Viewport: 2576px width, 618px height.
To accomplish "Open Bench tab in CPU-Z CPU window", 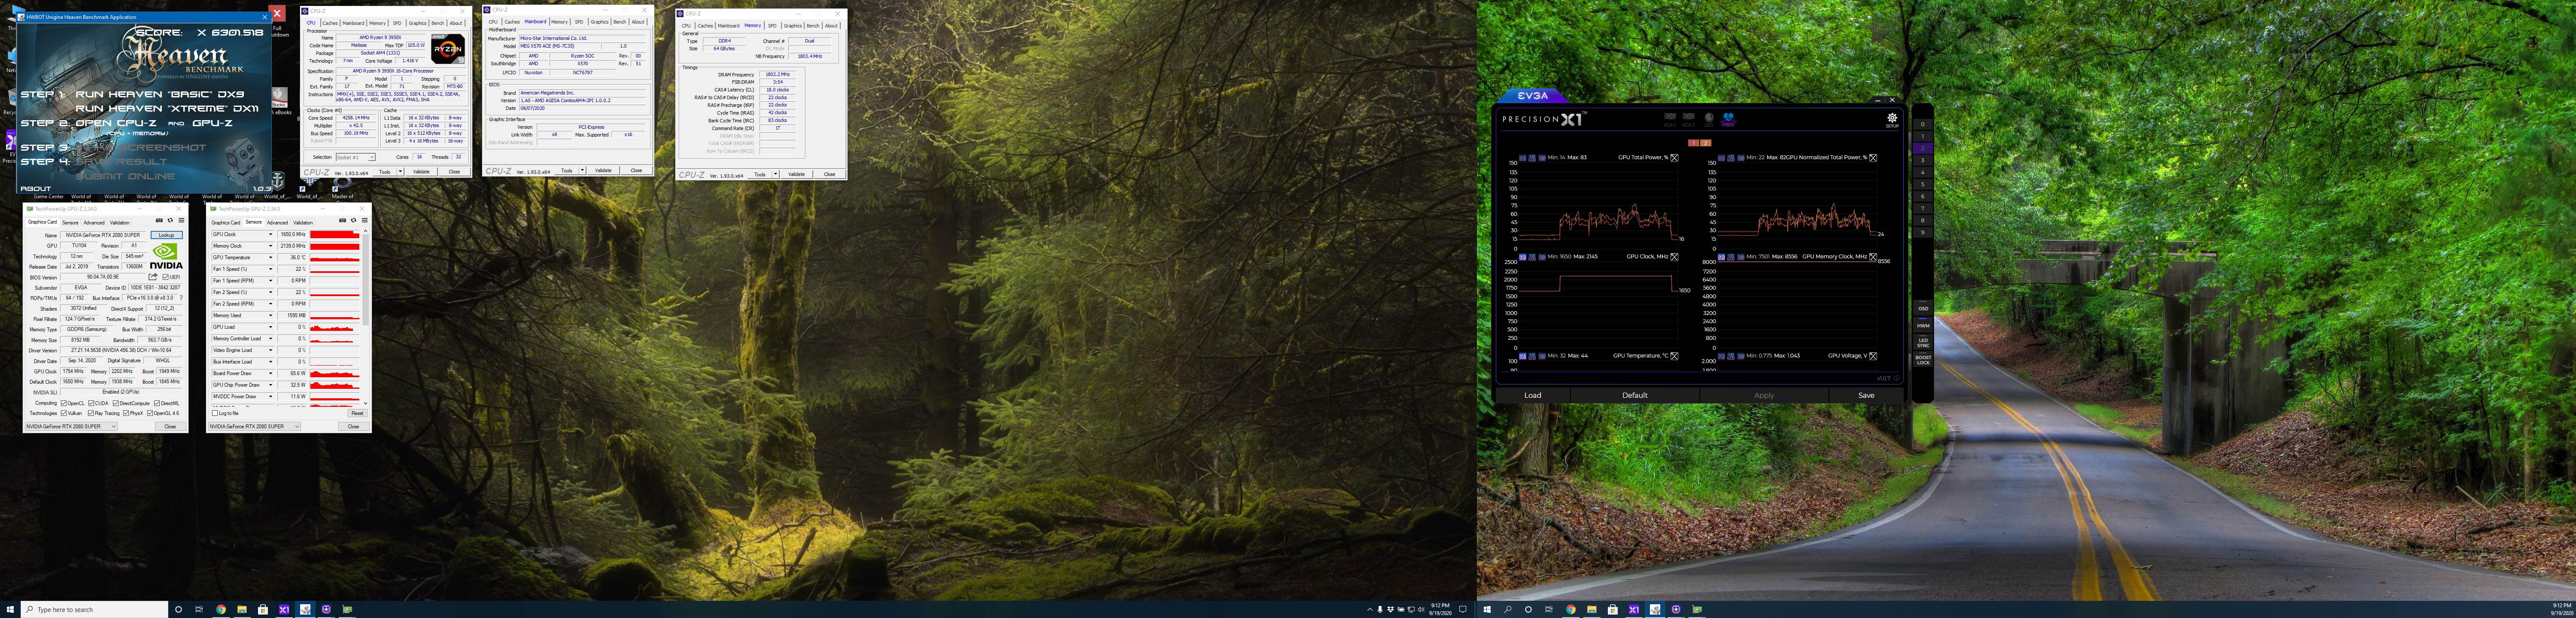I will (438, 23).
